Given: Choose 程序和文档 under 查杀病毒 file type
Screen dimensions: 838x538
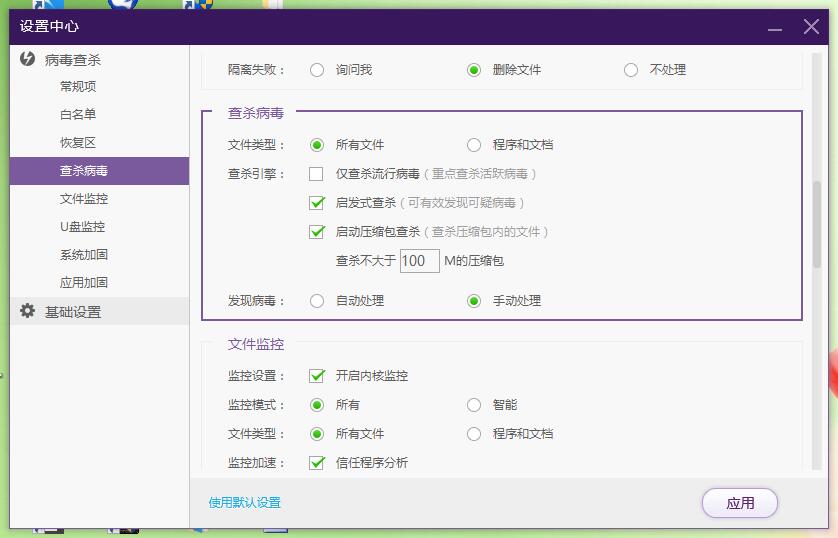Looking at the screenshot, I should [474, 145].
